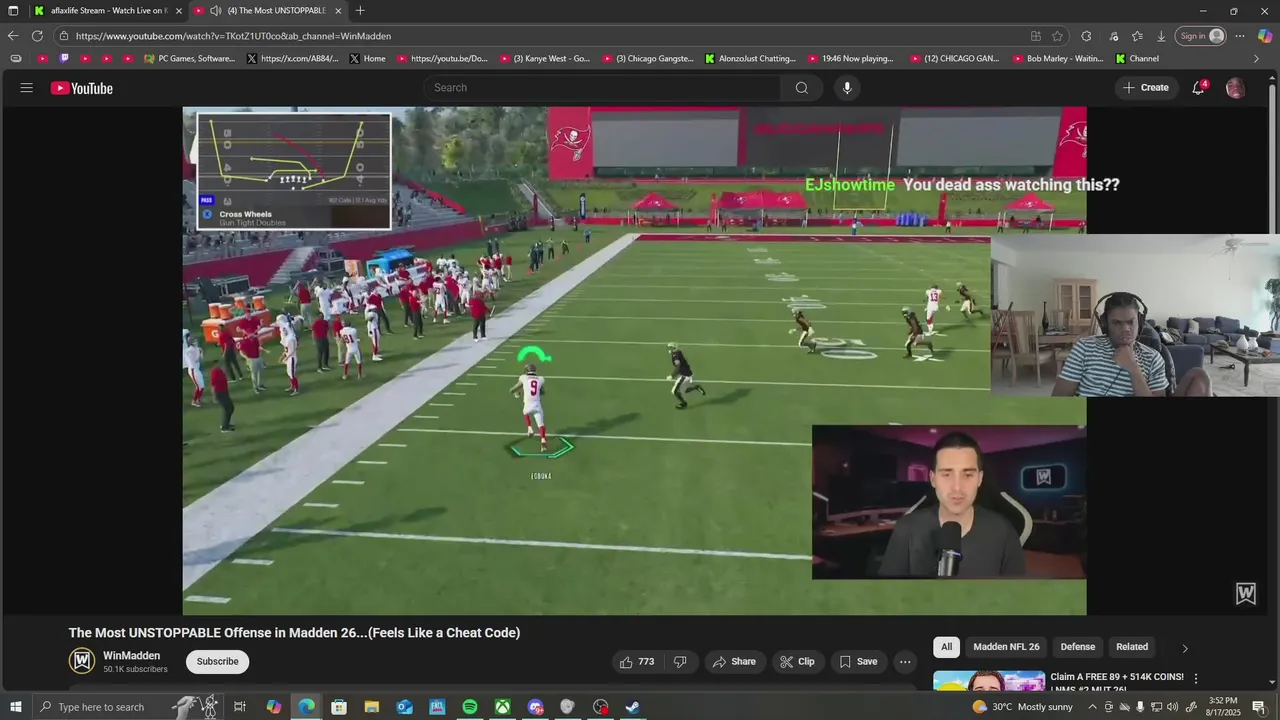
Task: Open the Kanye West bookmark
Action: pos(543,59)
